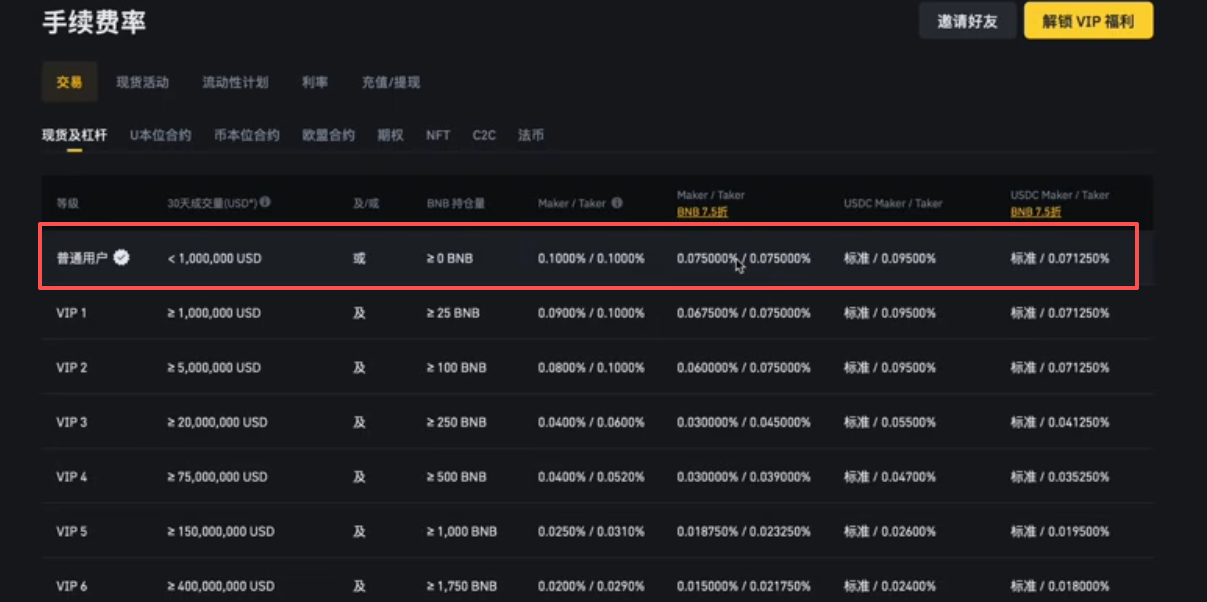This screenshot has height=602, width=1207.
Task: Select the 利率 tab
Action: (x=315, y=82)
